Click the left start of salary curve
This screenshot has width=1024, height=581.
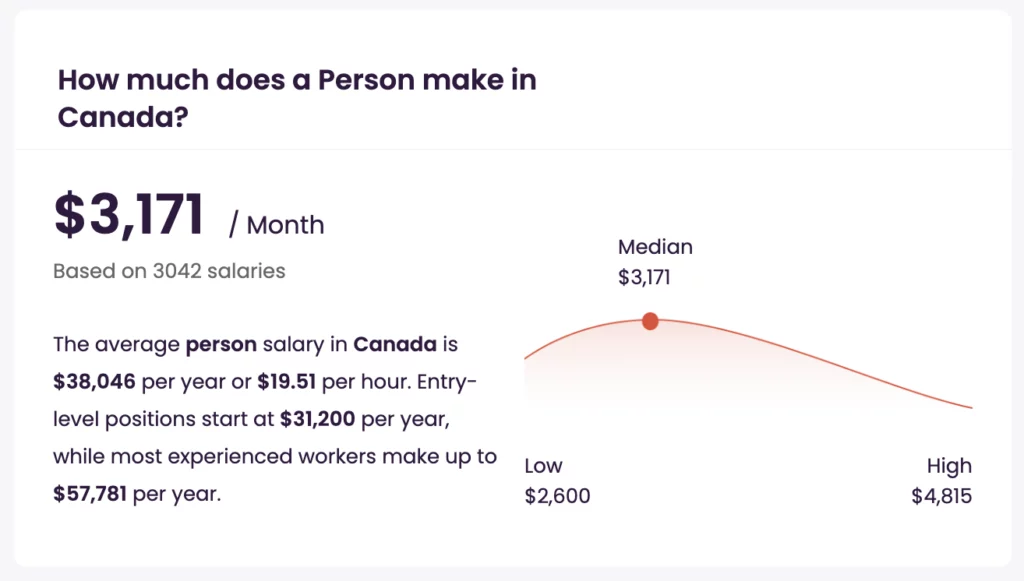point(526,357)
